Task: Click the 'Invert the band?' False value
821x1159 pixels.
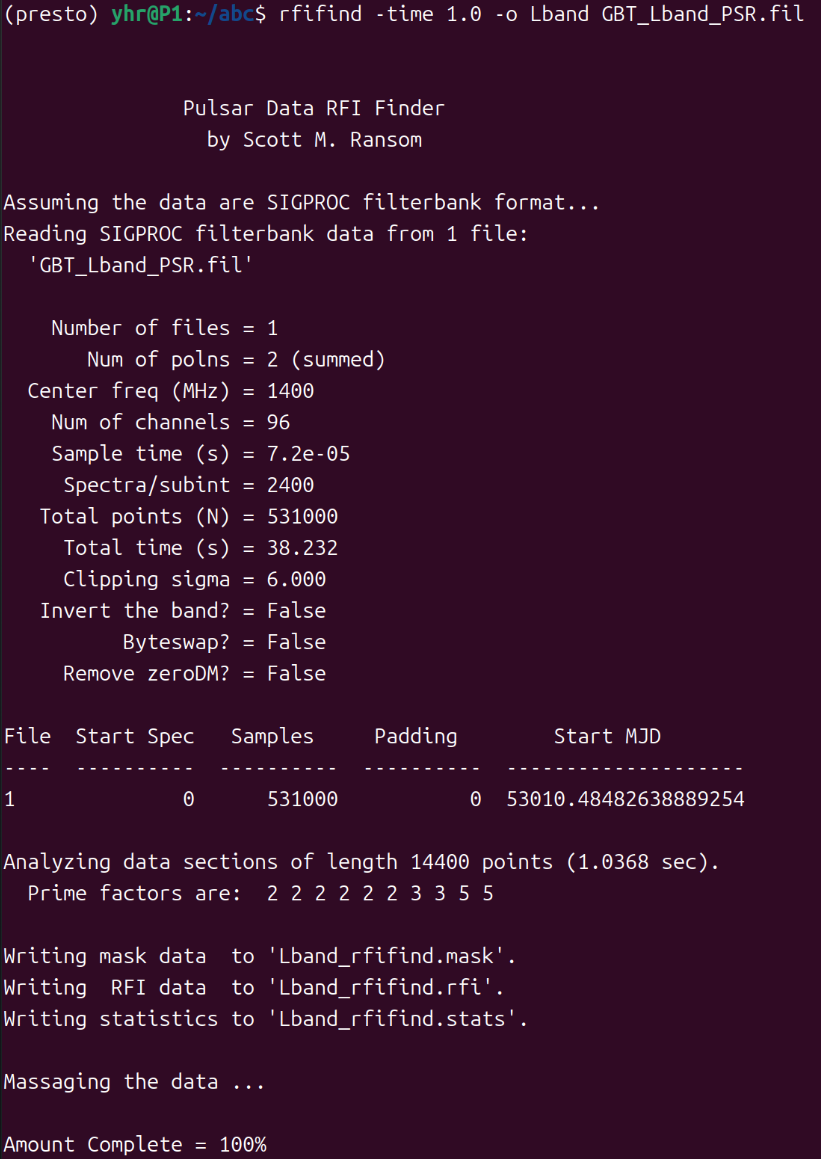Action: 296,611
